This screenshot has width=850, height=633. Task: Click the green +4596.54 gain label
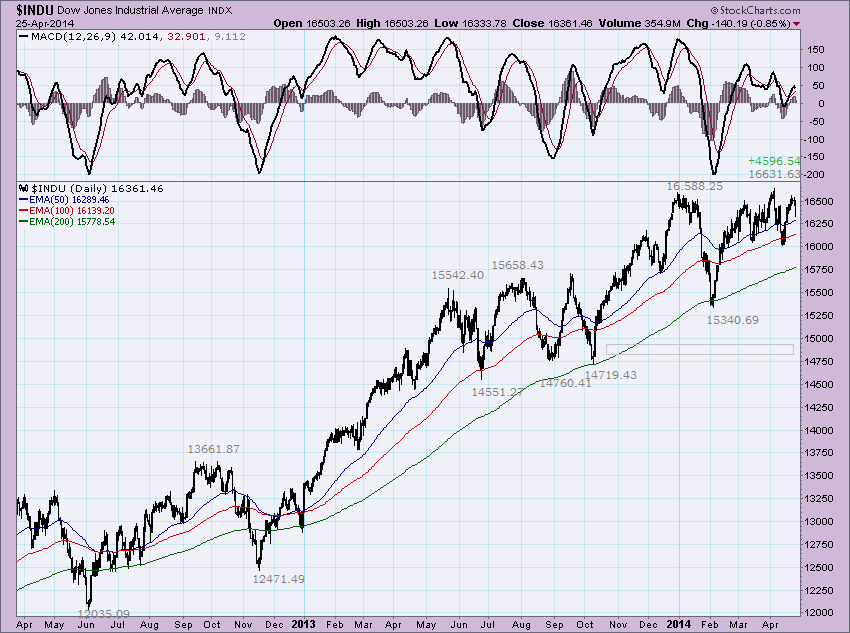(774, 161)
